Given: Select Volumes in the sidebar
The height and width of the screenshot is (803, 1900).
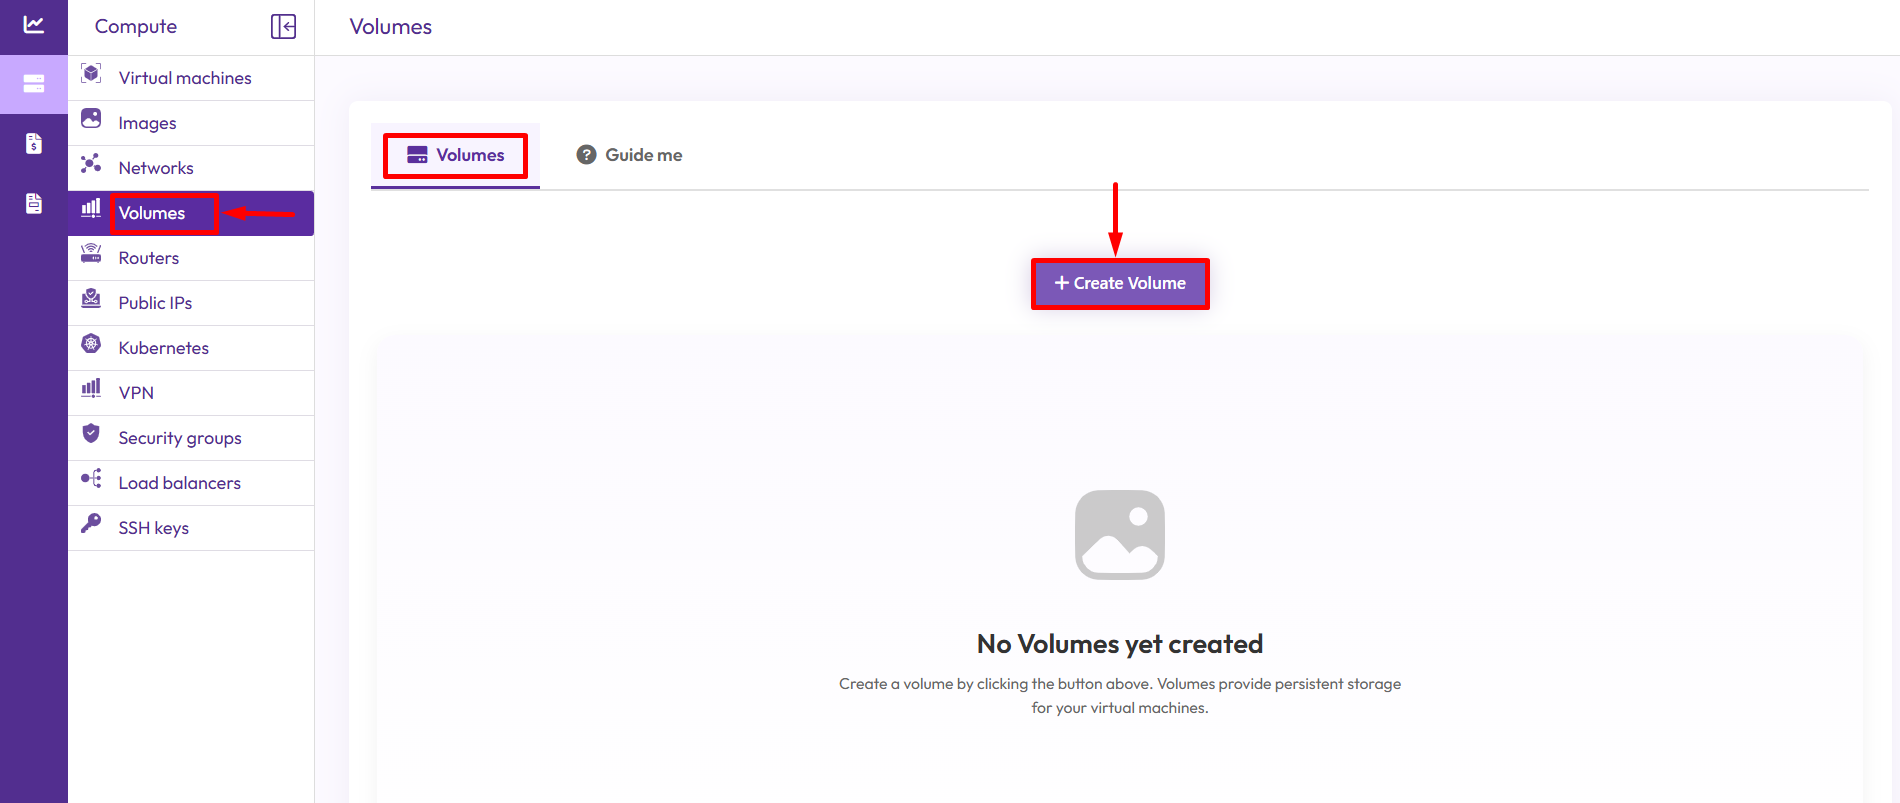Looking at the screenshot, I should point(152,213).
